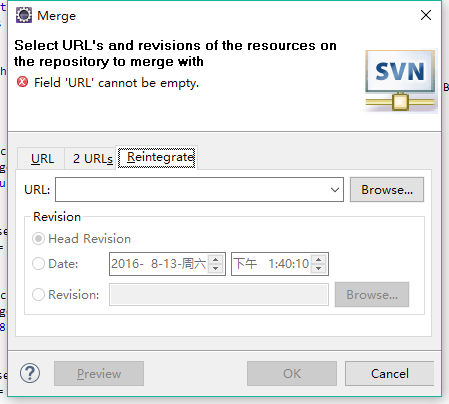
Task: Select the Reintegrate tab
Action: [157, 157]
